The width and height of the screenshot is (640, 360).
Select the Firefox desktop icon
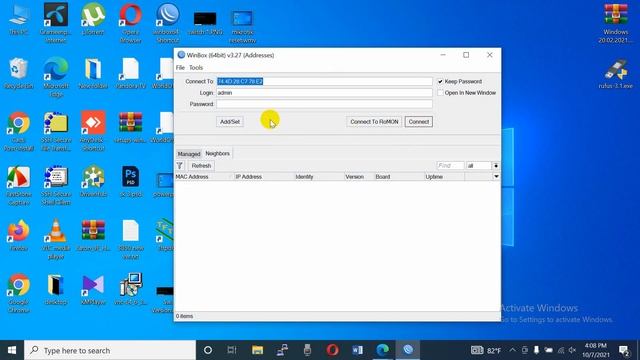[18, 235]
